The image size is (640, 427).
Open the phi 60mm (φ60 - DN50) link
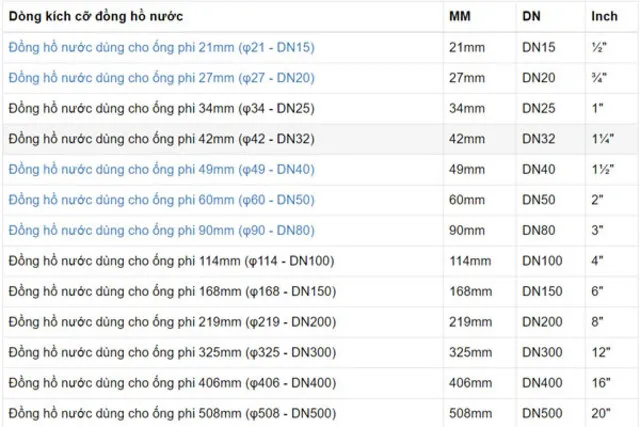161,200
